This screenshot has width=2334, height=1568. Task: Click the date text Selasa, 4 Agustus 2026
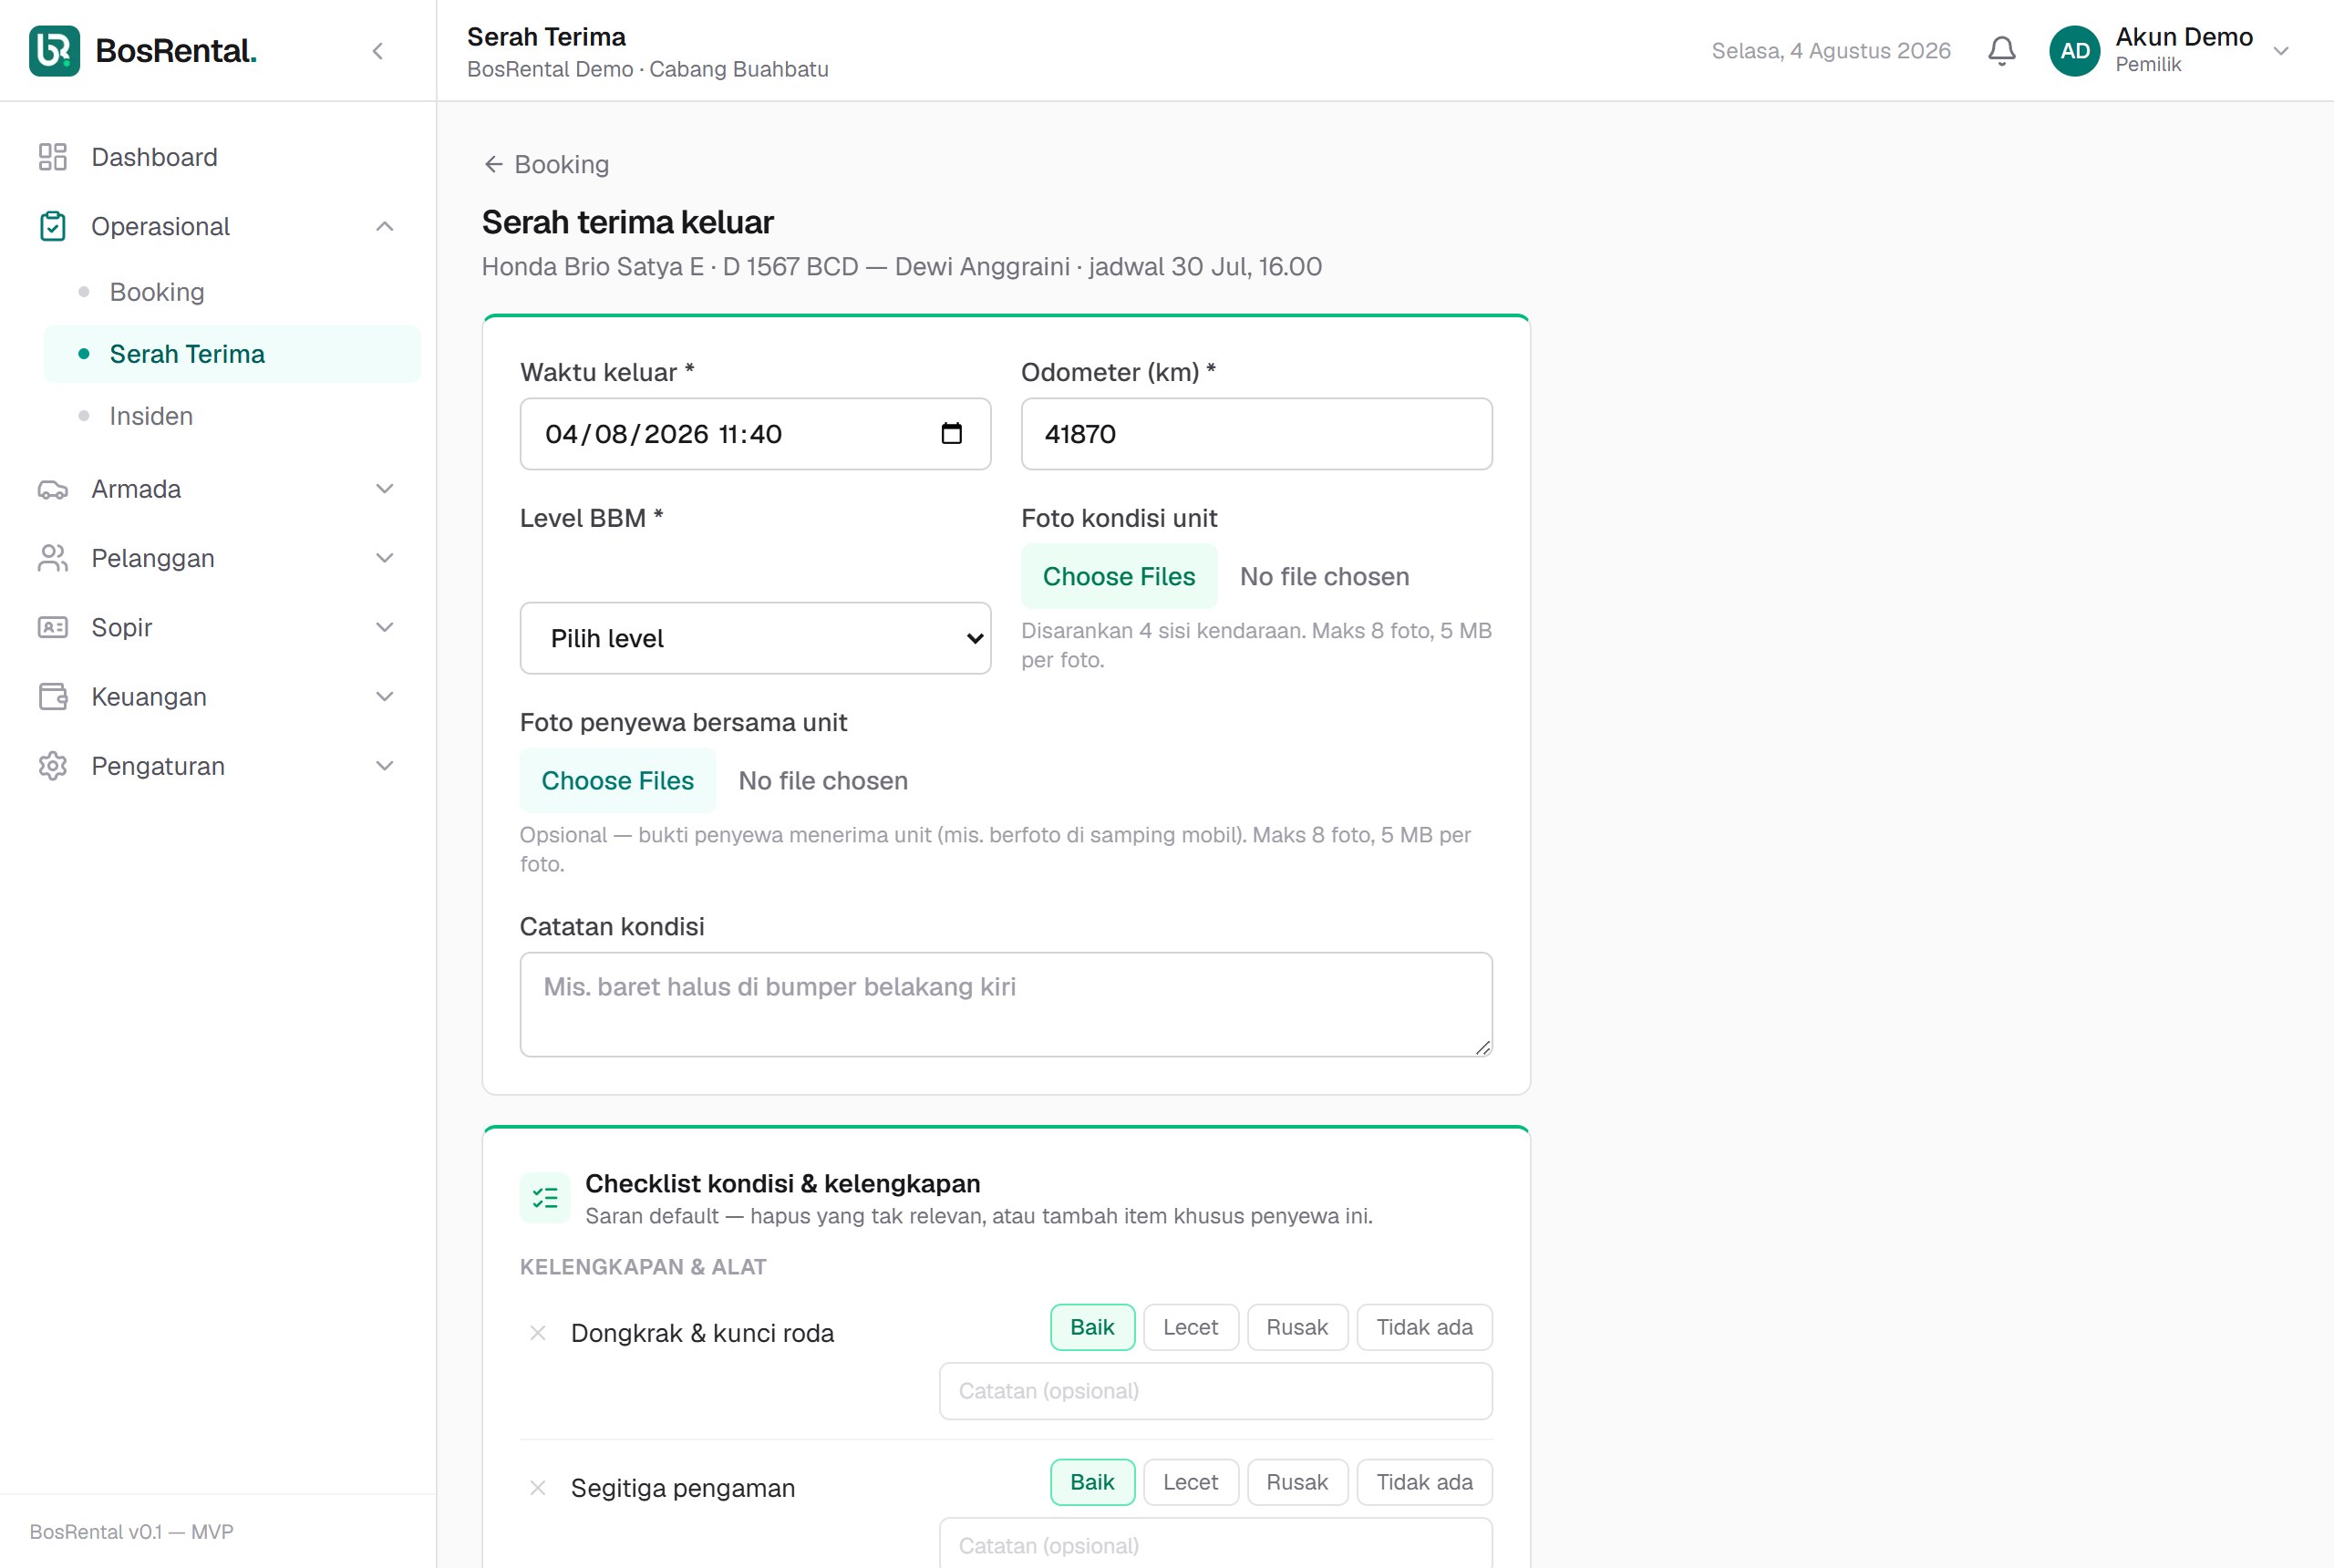tap(1830, 51)
